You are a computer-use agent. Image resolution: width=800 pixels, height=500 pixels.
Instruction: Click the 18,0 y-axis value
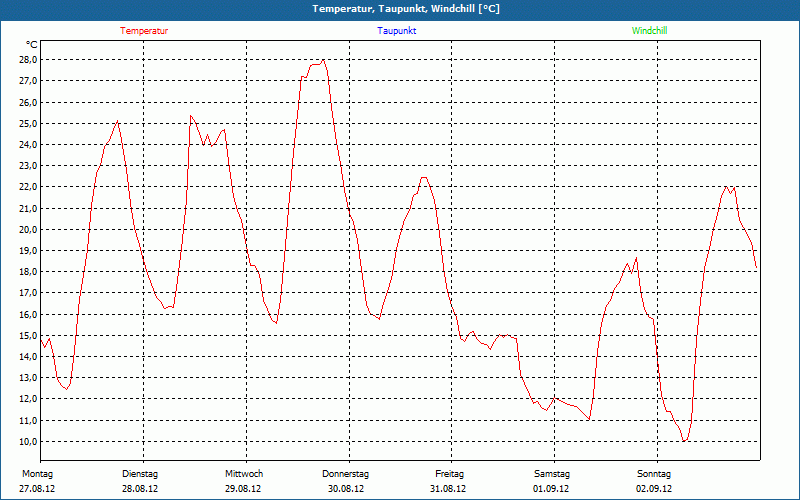29,272
